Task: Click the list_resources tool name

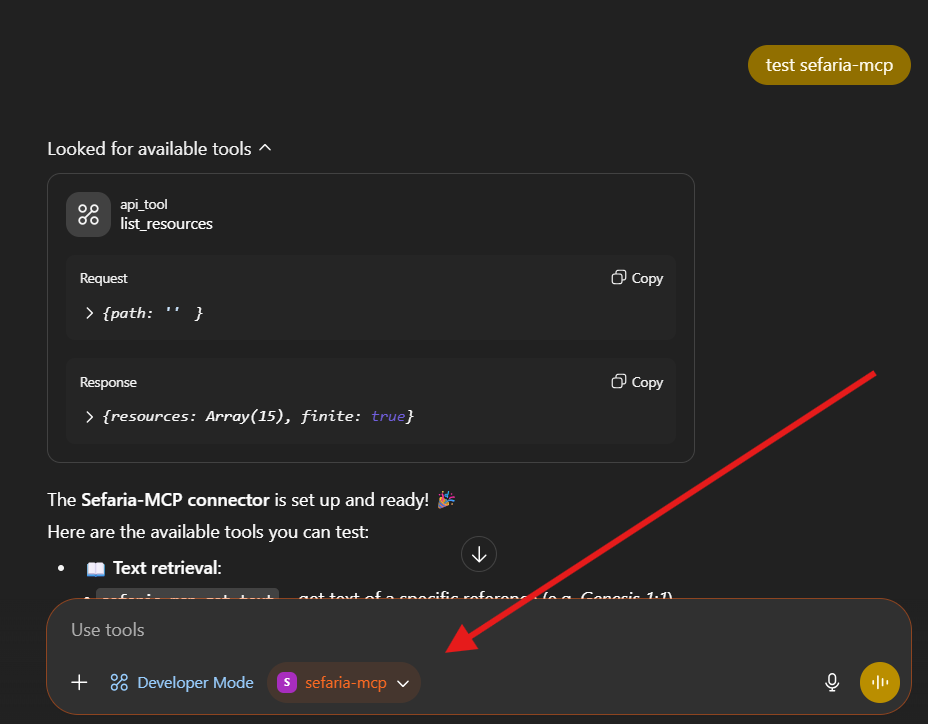Action: tap(166, 224)
